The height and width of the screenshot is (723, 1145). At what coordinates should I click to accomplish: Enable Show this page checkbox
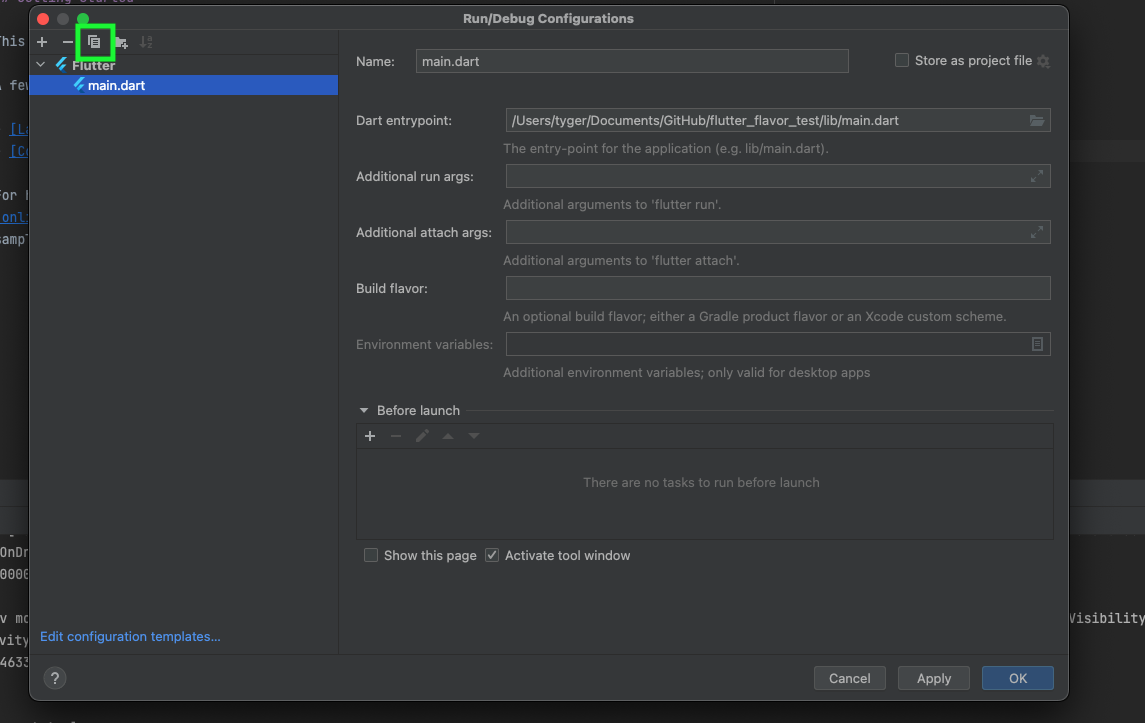(371, 555)
